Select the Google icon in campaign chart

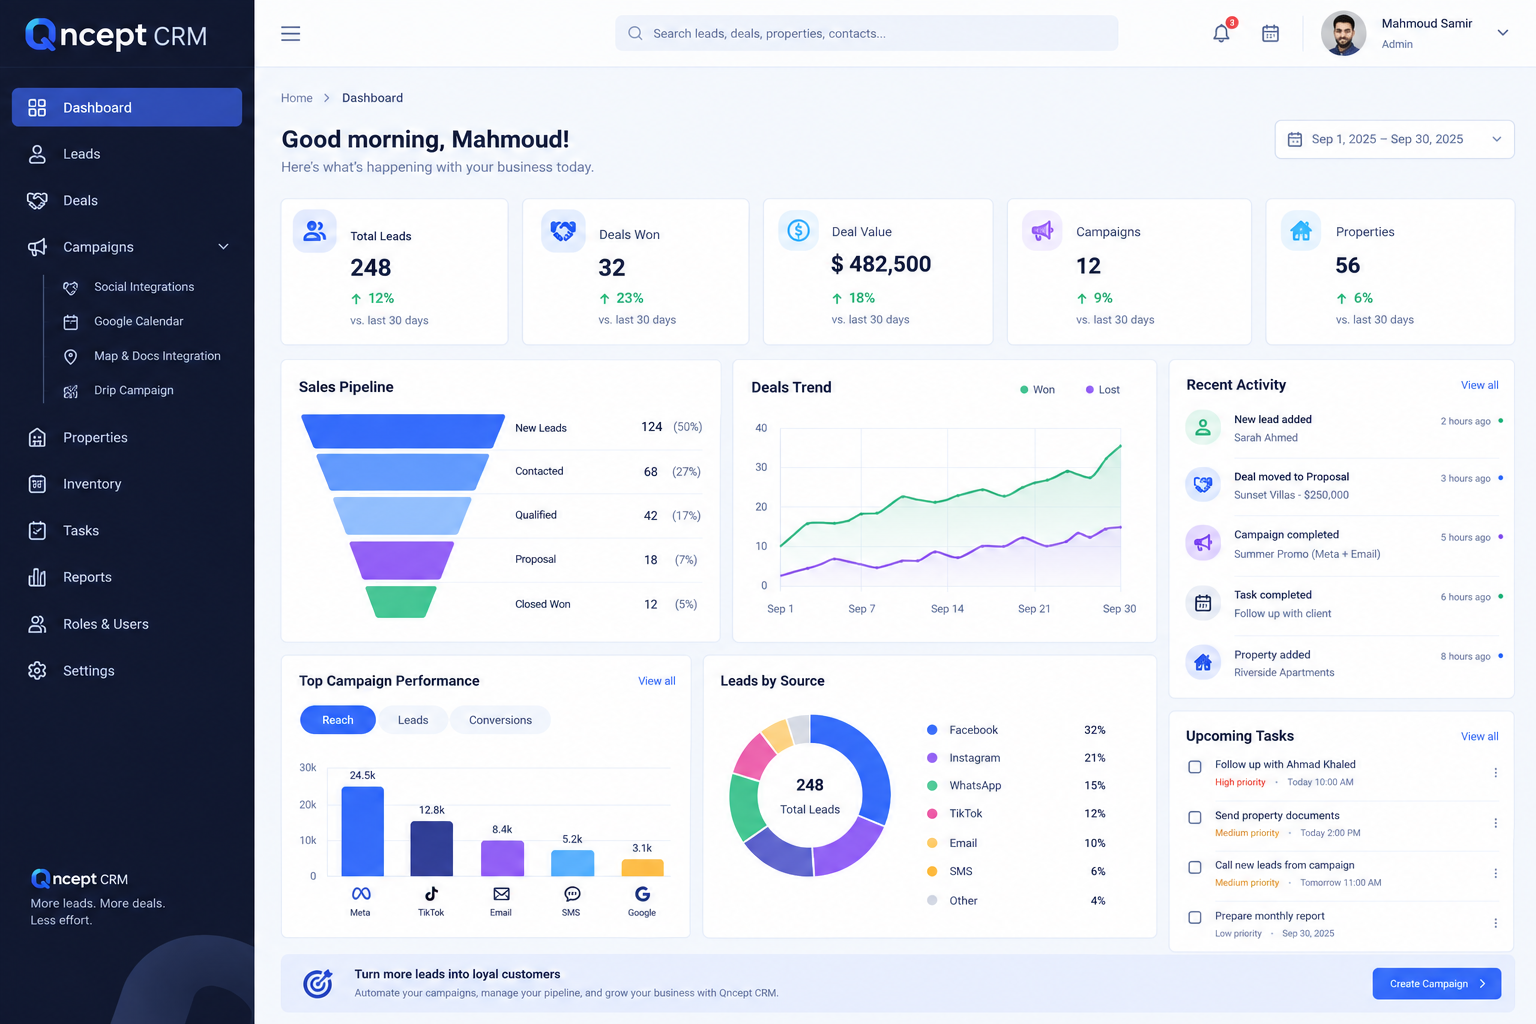click(x=642, y=893)
